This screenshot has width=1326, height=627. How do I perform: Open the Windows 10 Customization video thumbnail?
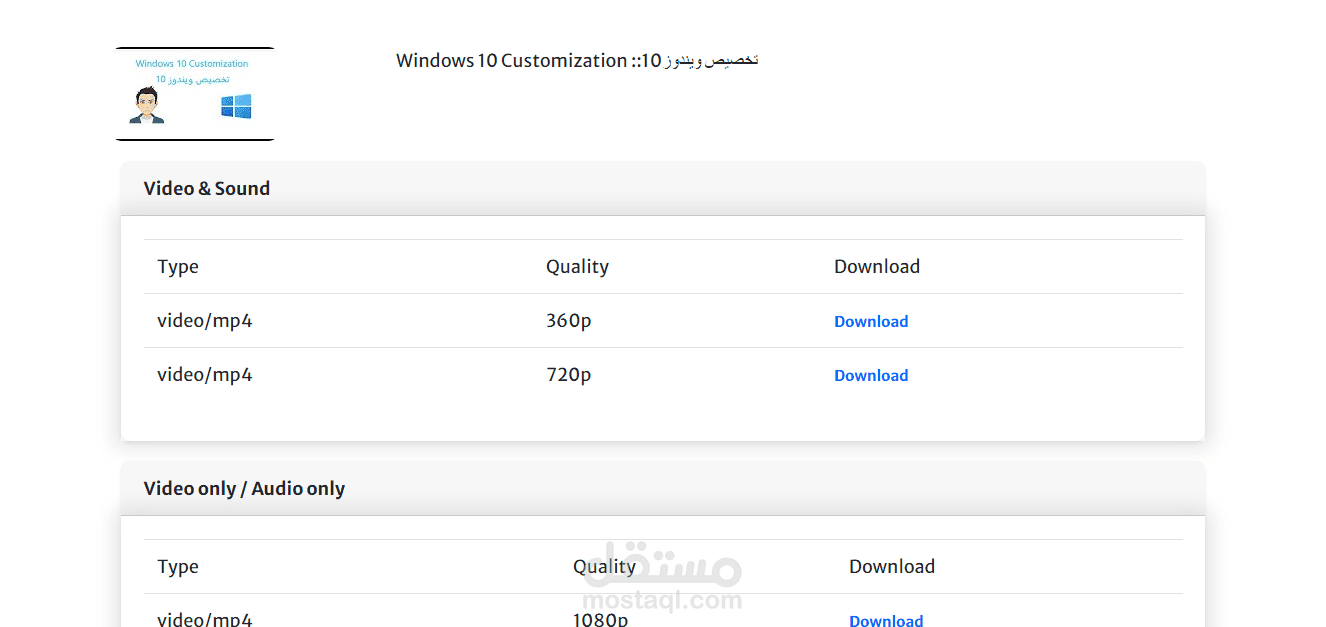[x=195, y=94]
